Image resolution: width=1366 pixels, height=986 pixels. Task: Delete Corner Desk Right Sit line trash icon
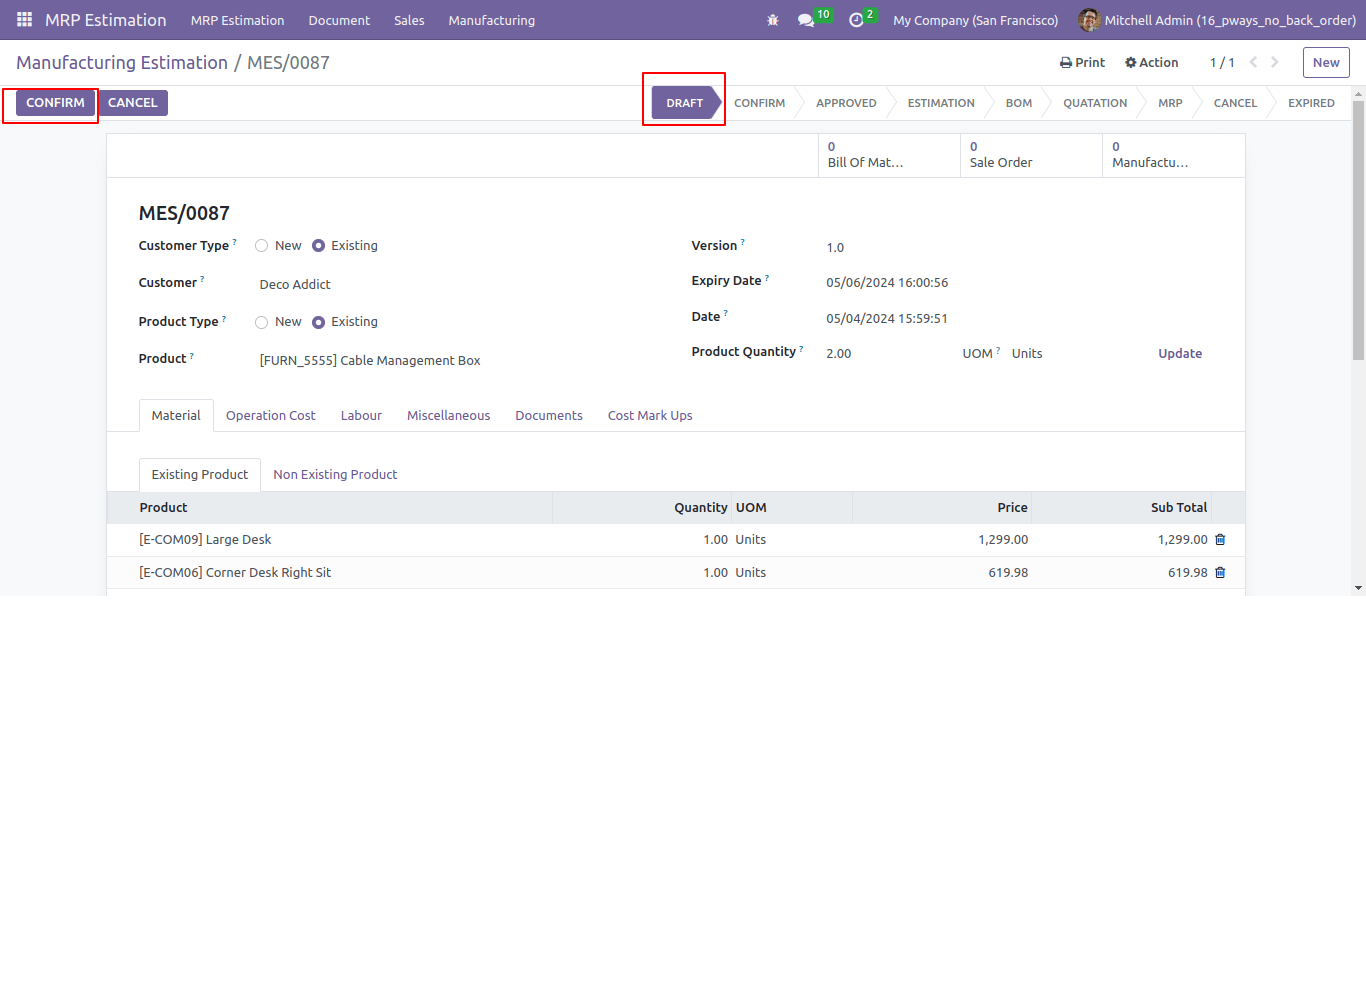click(x=1220, y=573)
